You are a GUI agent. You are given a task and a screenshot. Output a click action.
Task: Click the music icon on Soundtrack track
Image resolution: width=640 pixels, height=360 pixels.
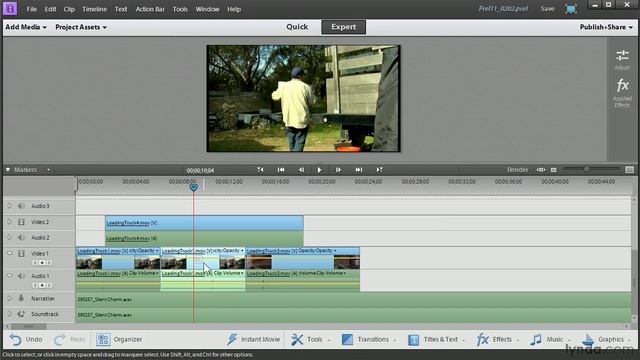(x=21, y=314)
